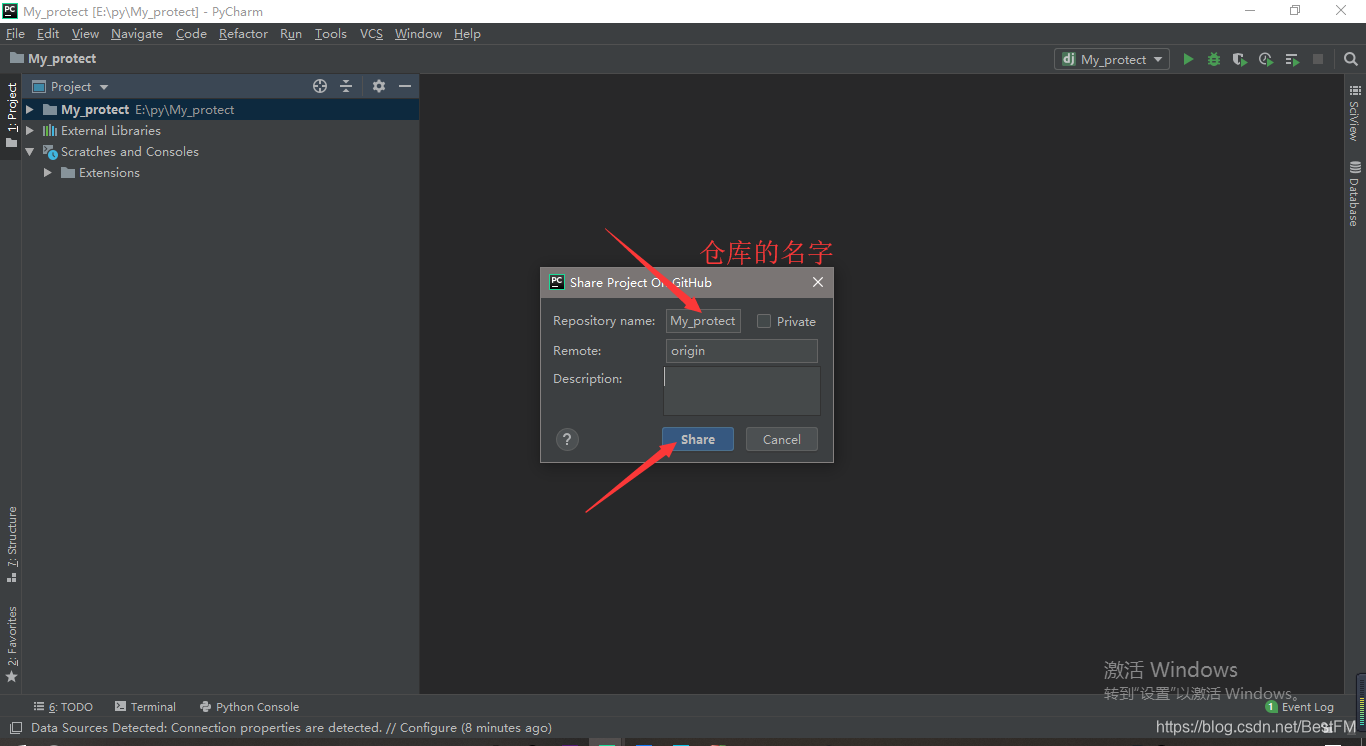
Task: Open the VCS menu
Action: (x=371, y=34)
